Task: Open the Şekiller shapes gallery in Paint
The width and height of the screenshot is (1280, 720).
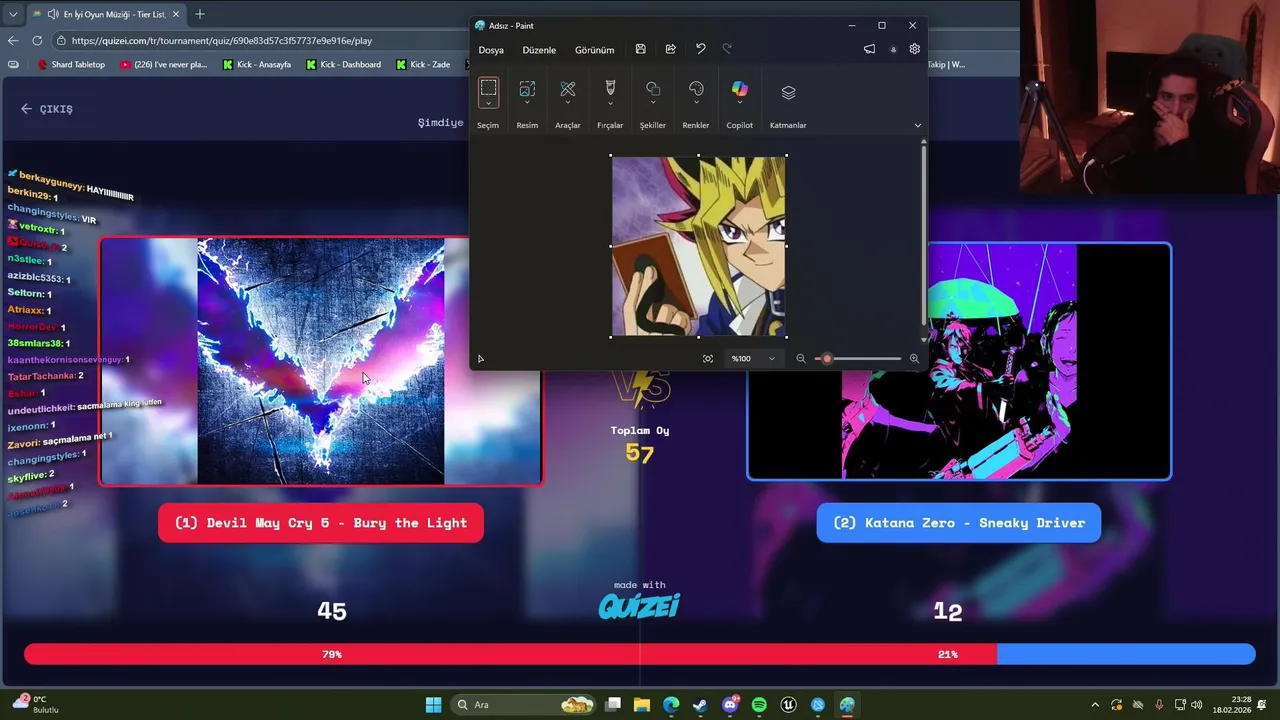Action: coord(653,89)
